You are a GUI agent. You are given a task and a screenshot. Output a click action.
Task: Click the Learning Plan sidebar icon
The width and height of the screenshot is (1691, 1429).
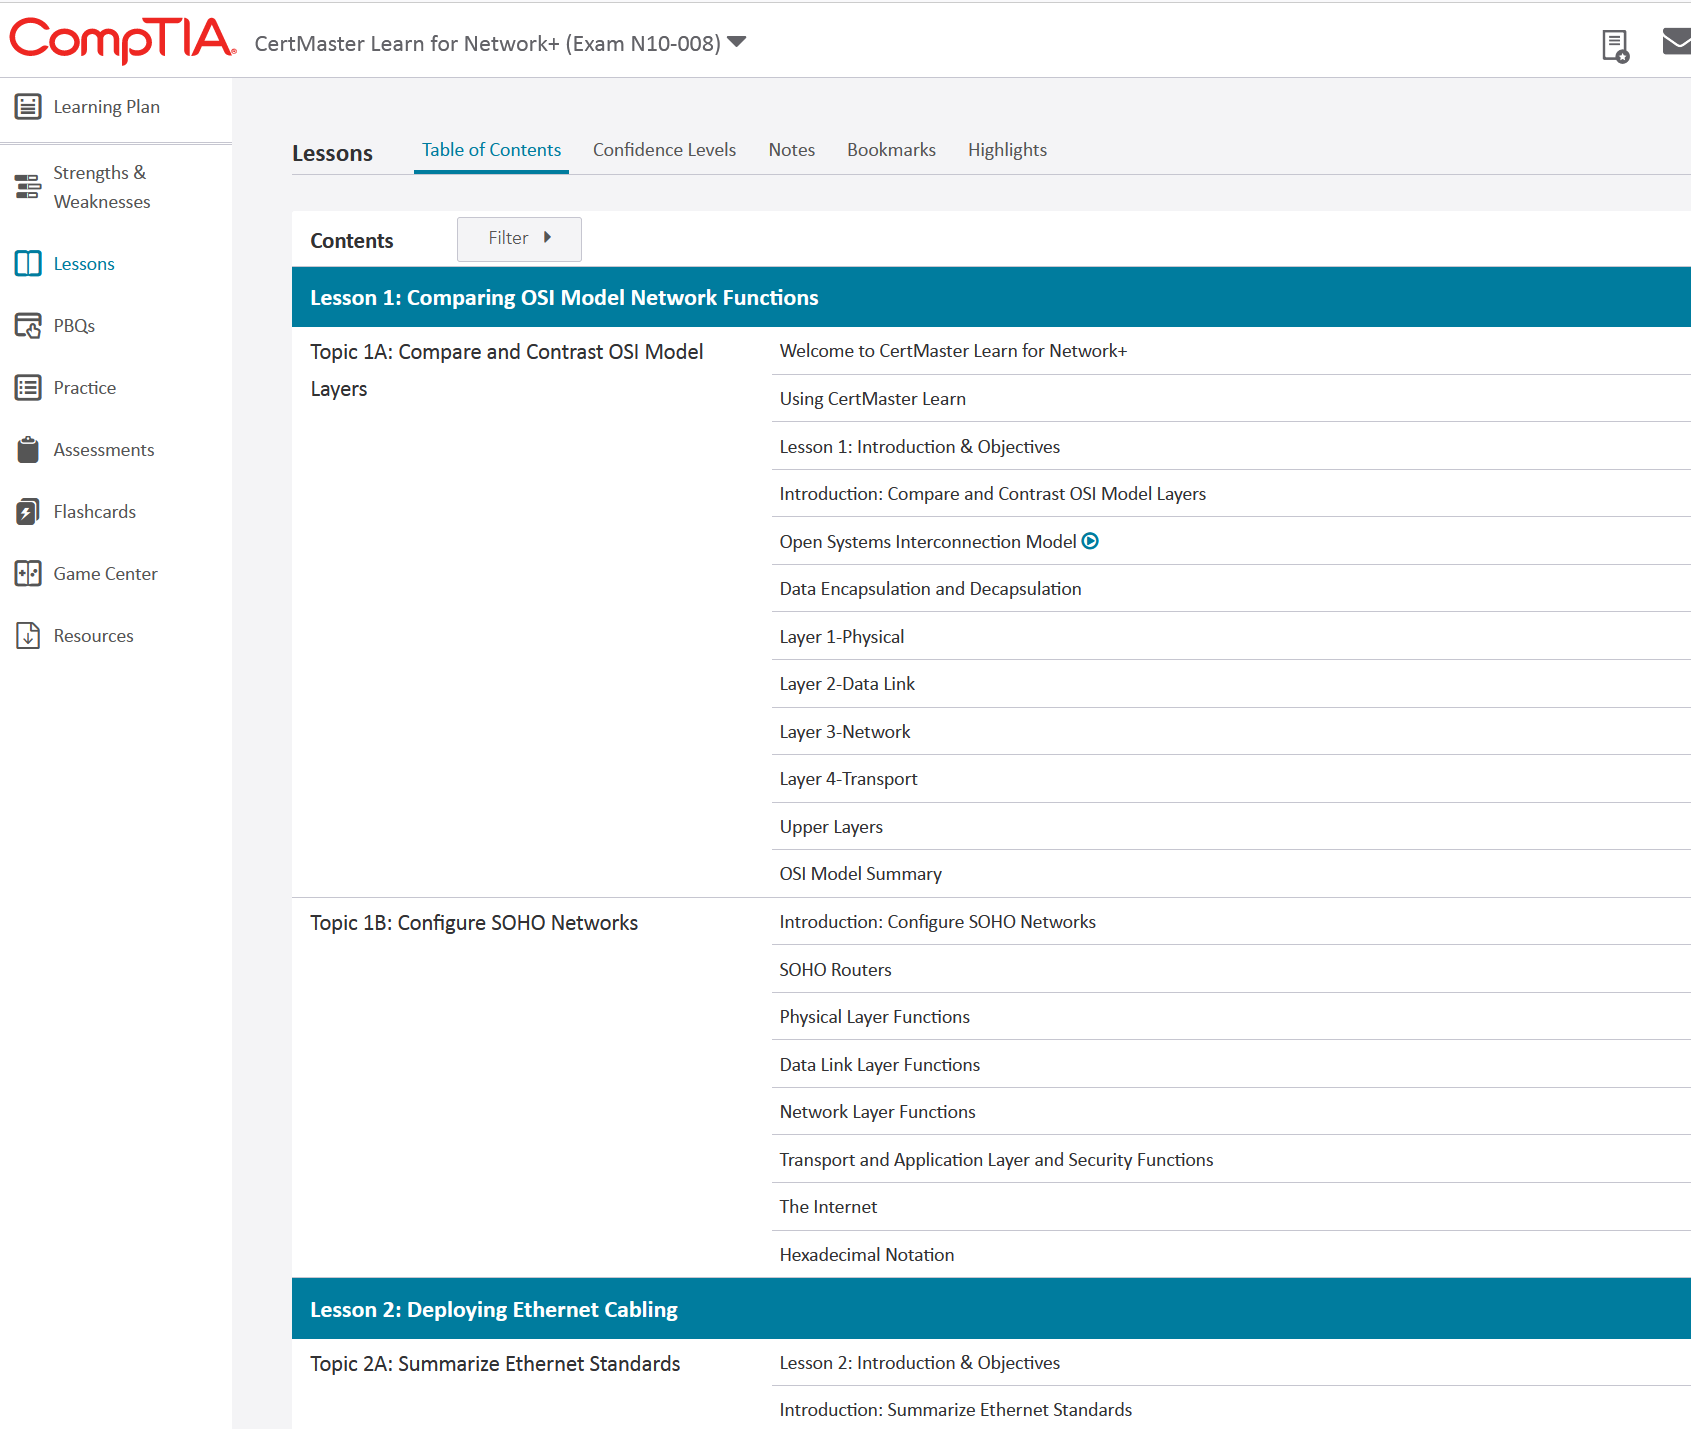(28, 106)
